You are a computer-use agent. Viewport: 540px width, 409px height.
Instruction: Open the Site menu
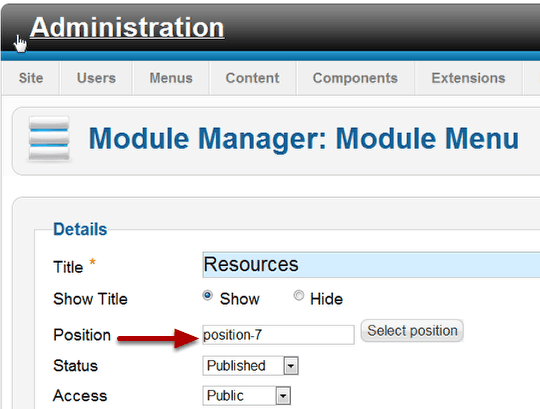(31, 78)
